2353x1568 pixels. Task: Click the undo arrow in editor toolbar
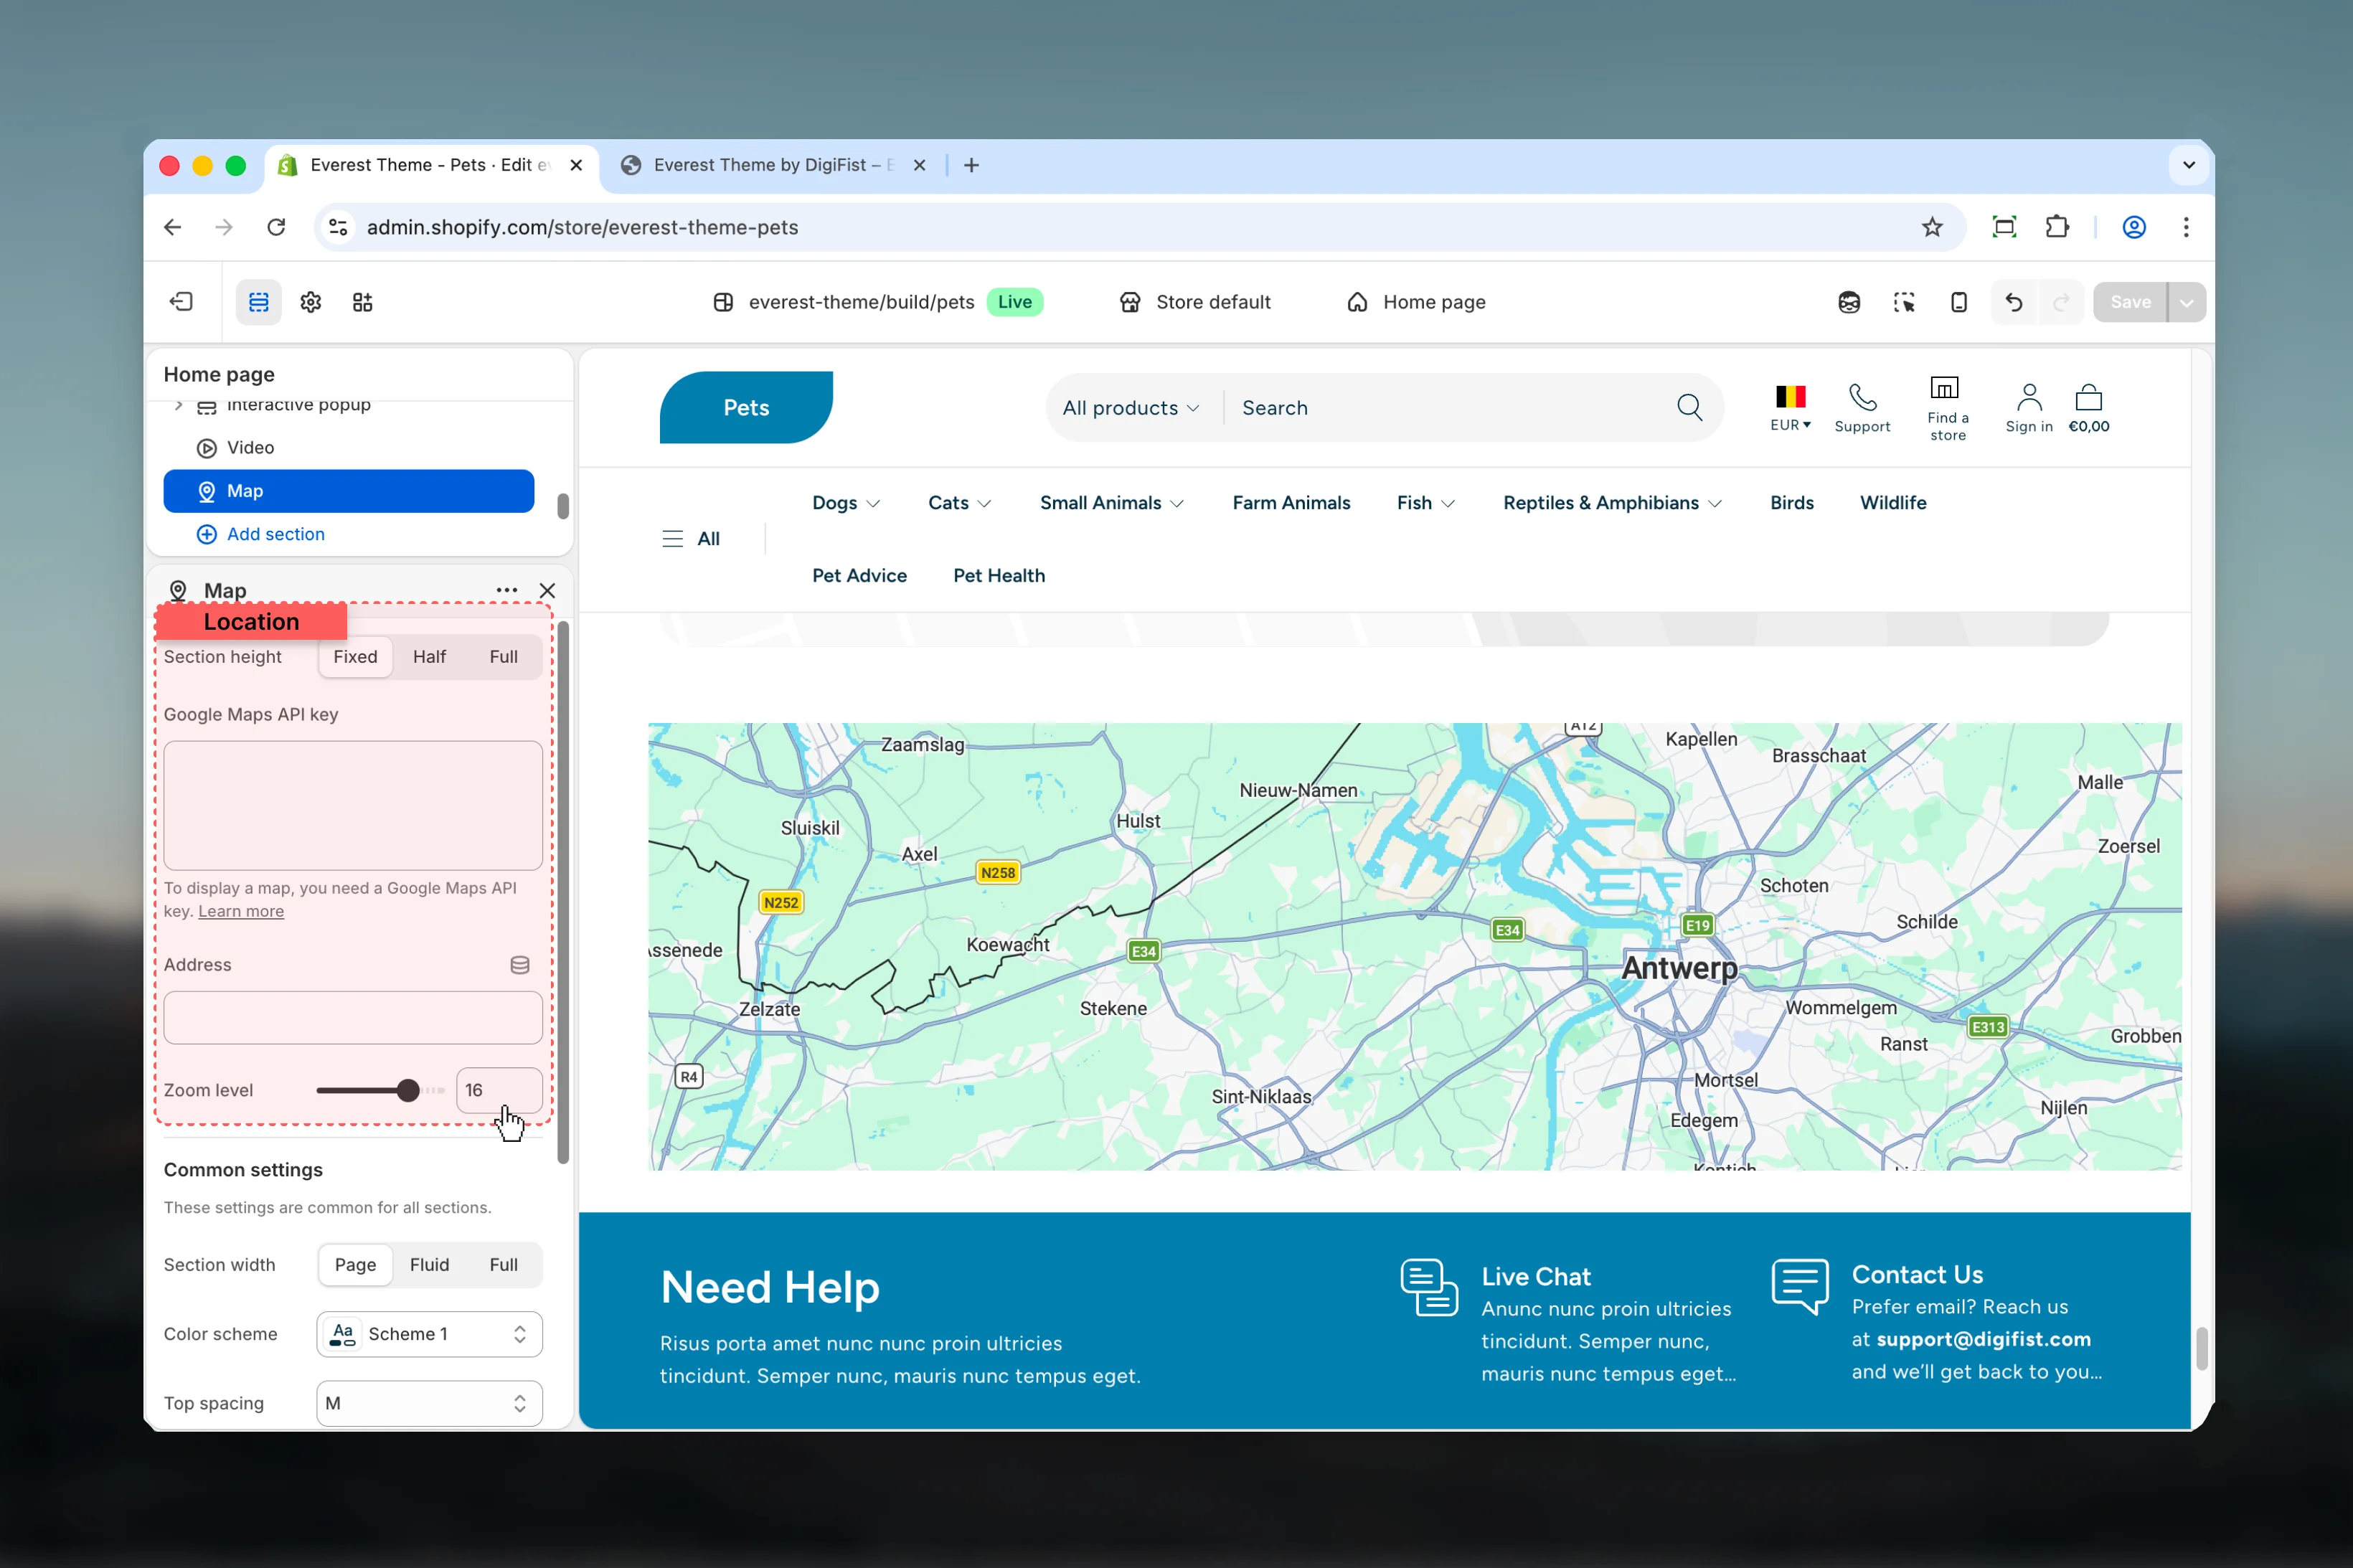(2013, 302)
